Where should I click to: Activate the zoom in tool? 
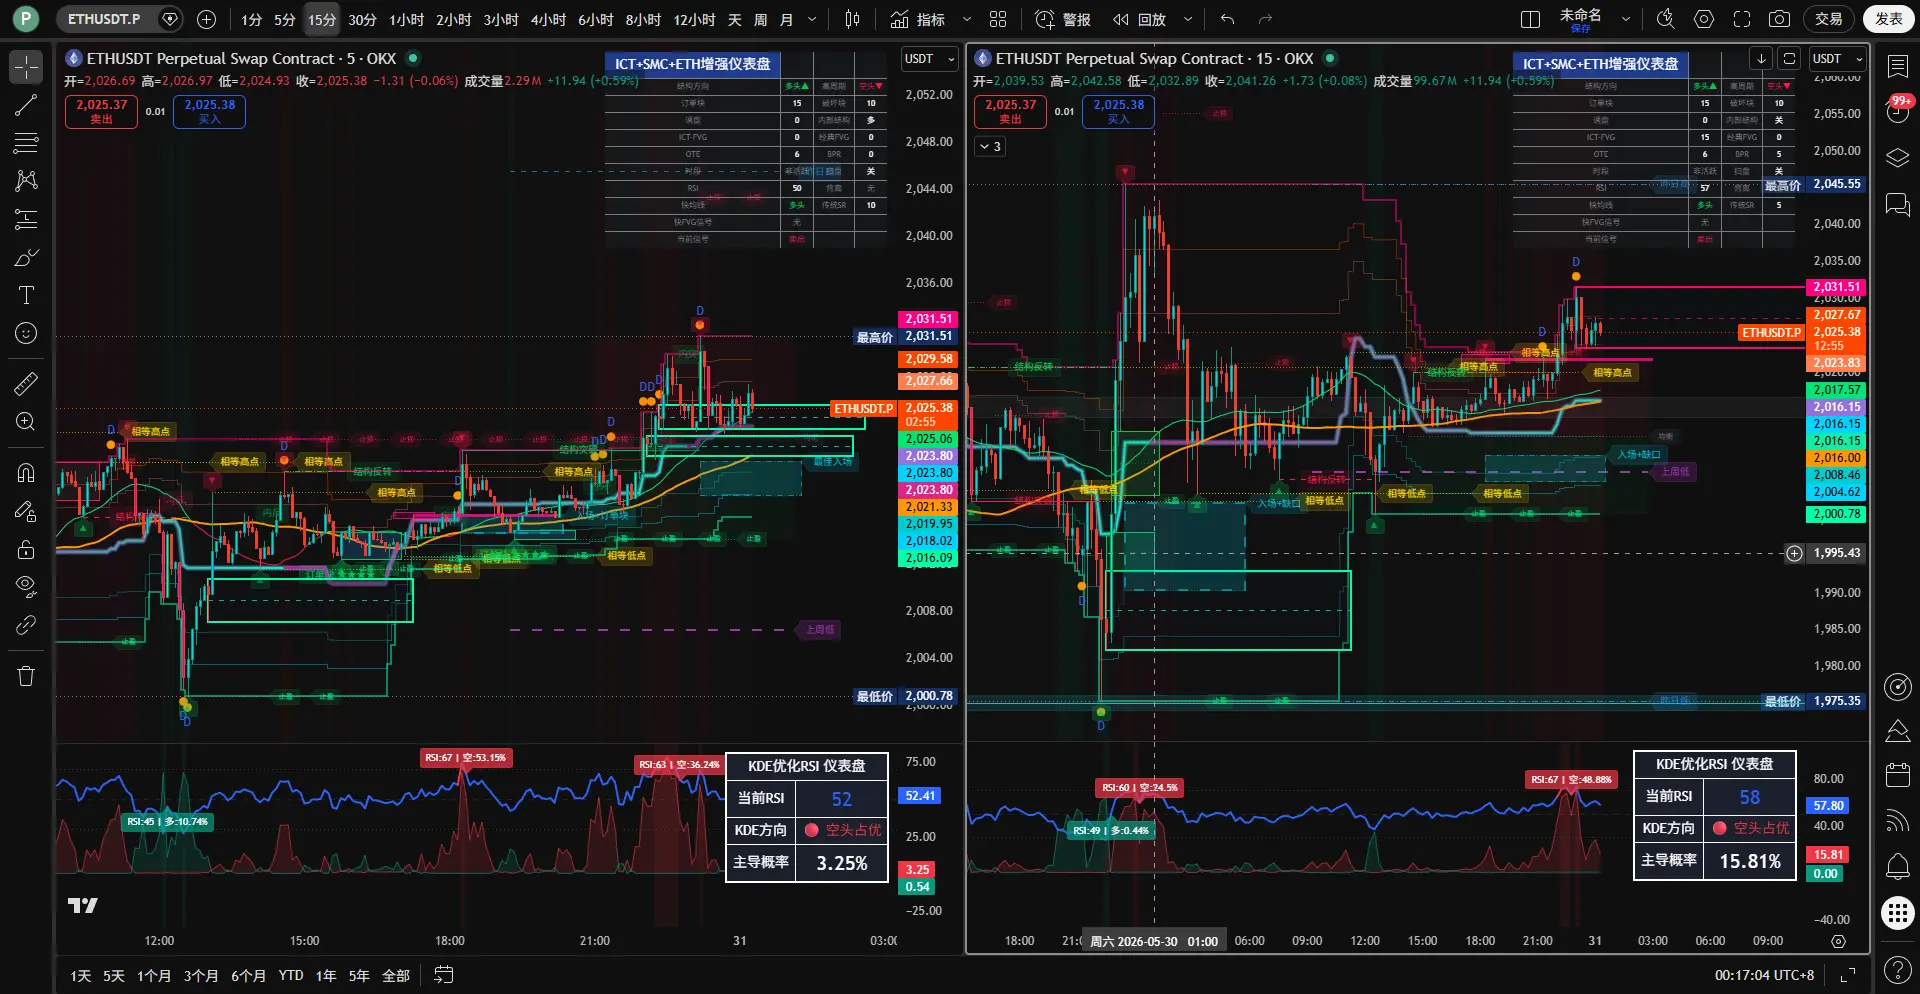click(26, 421)
